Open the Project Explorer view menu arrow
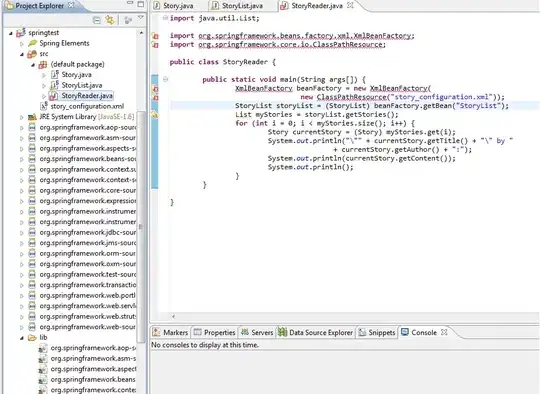The width and height of the screenshot is (540, 394). (x=141, y=18)
